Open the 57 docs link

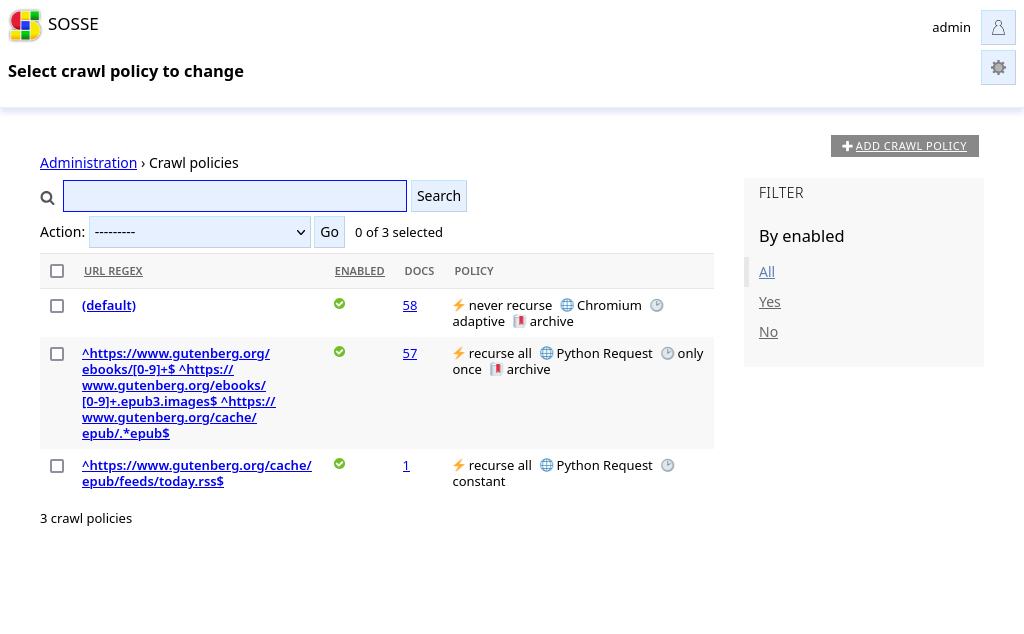tap(409, 353)
